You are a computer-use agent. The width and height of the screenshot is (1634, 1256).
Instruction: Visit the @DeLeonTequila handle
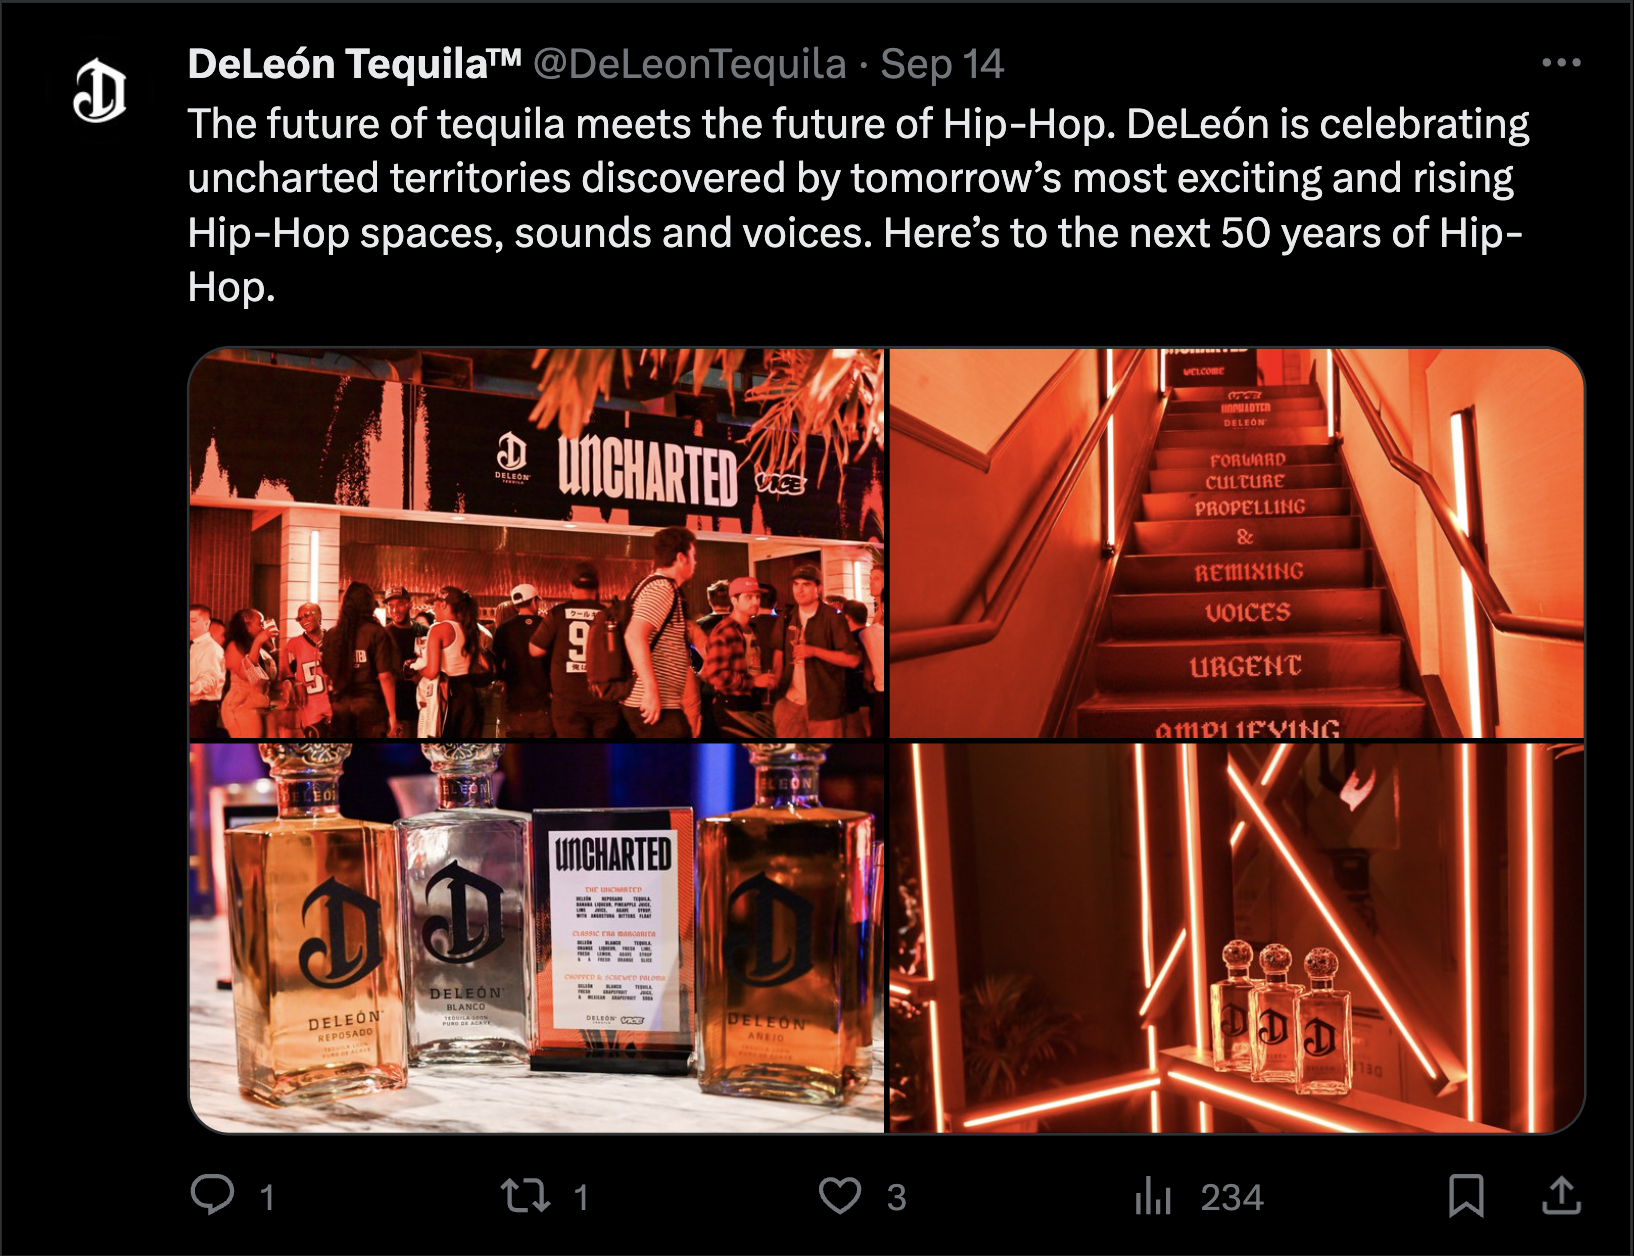click(690, 64)
